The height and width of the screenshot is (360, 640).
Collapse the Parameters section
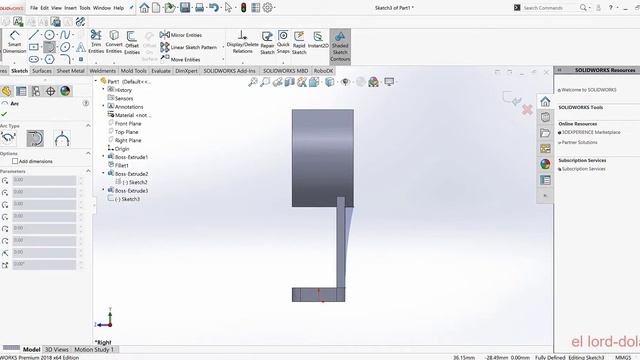(88, 171)
